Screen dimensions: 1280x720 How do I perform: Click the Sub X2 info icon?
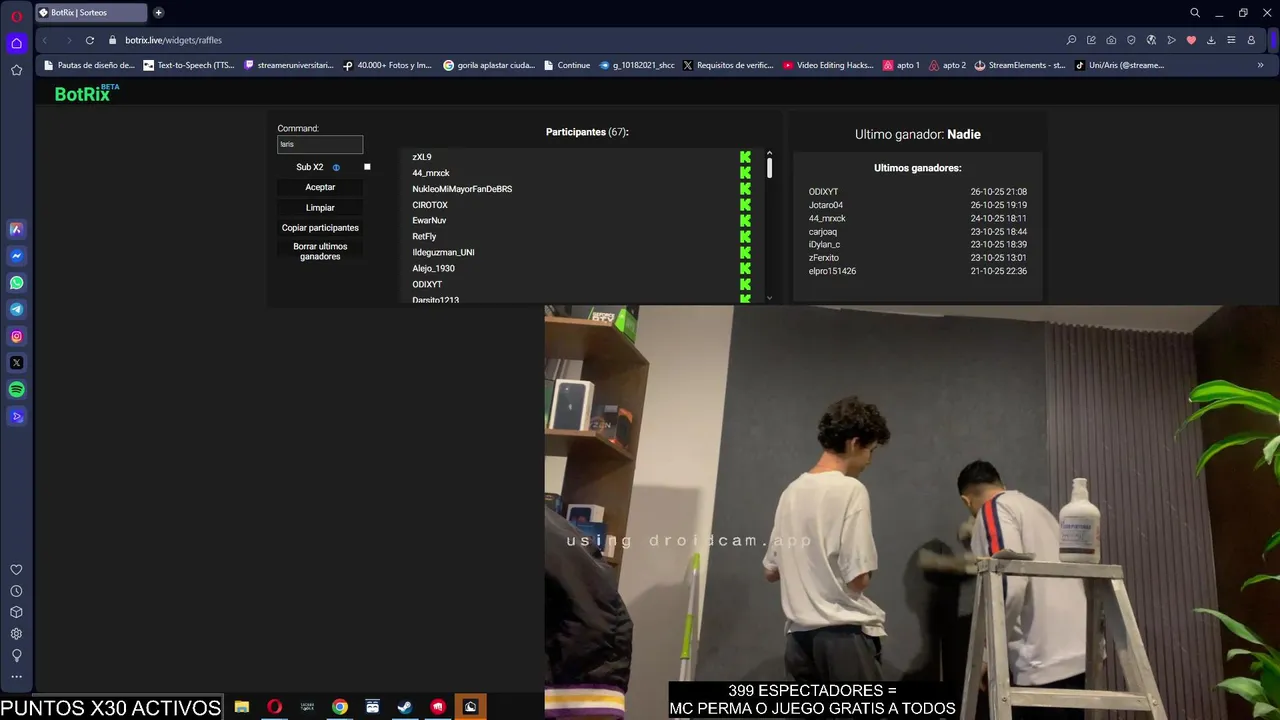tap(336, 167)
